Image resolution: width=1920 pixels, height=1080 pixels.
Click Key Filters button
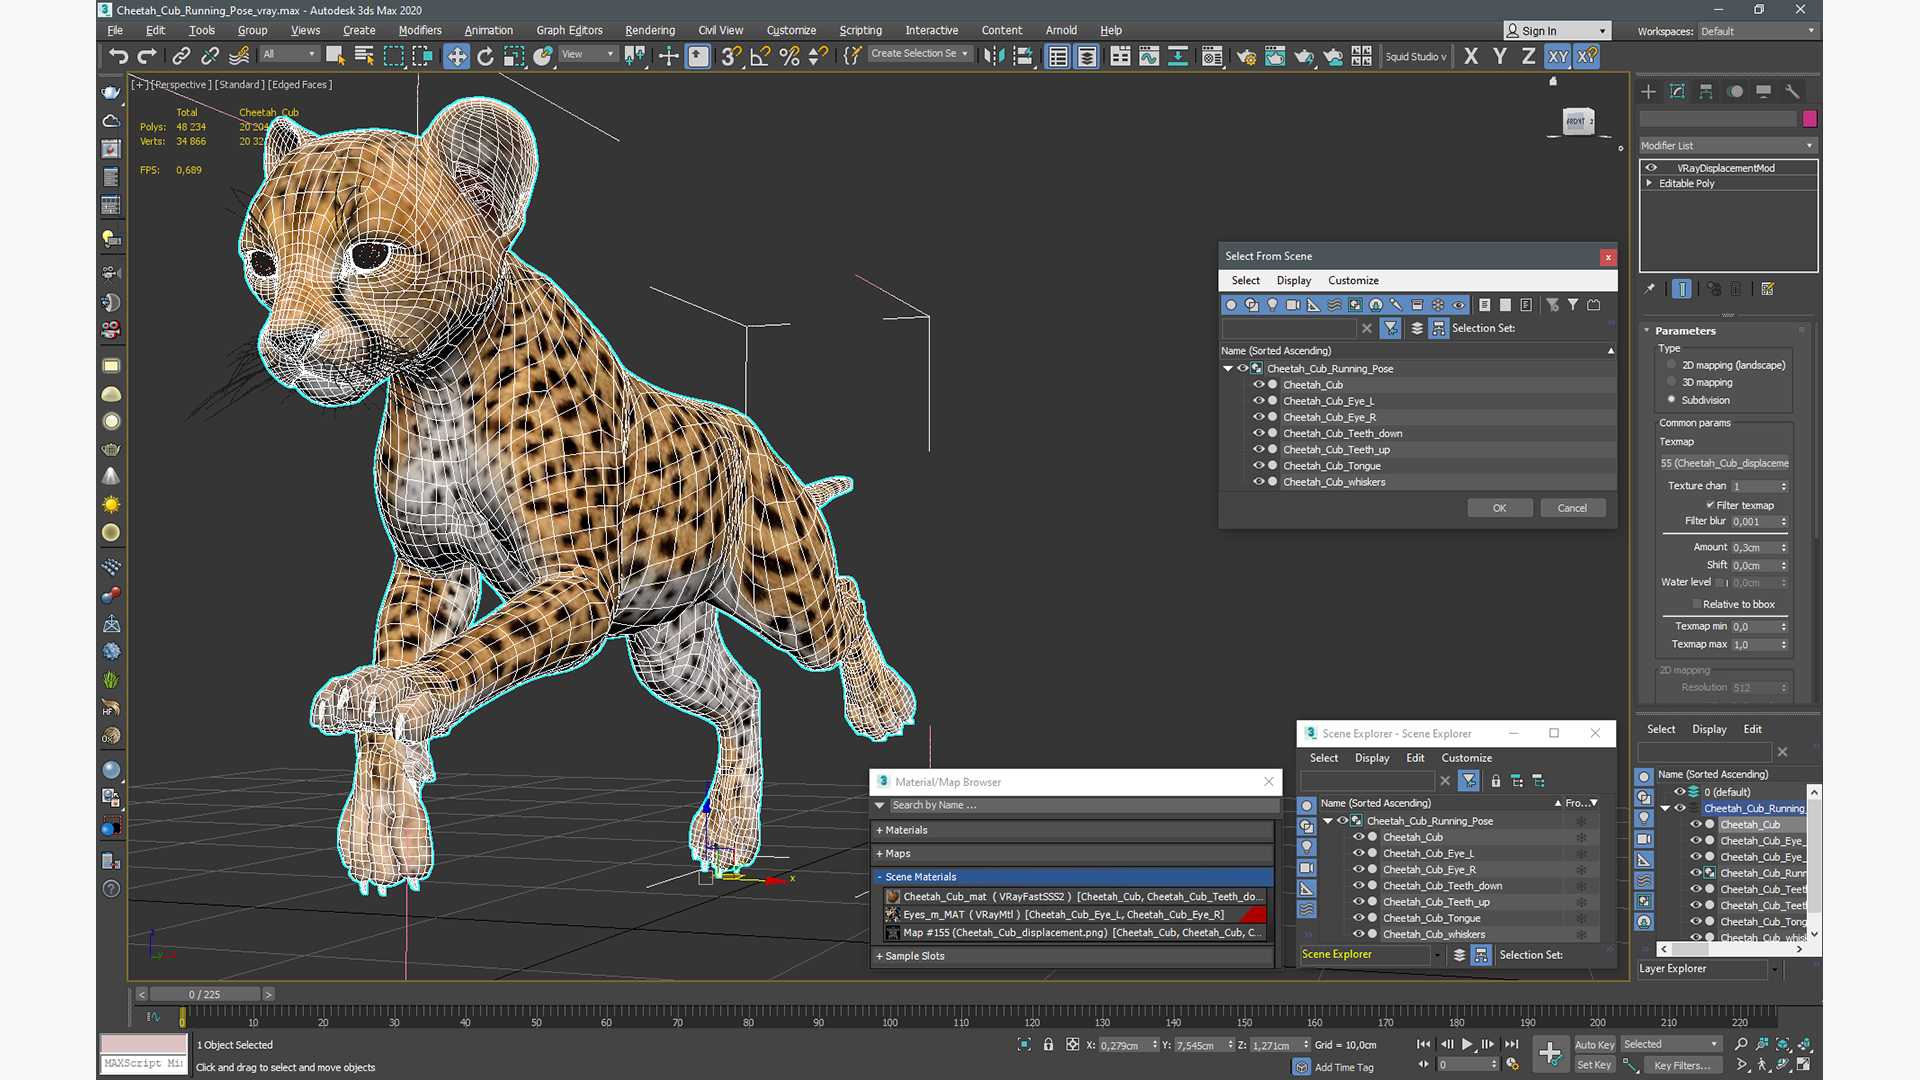(1683, 1065)
